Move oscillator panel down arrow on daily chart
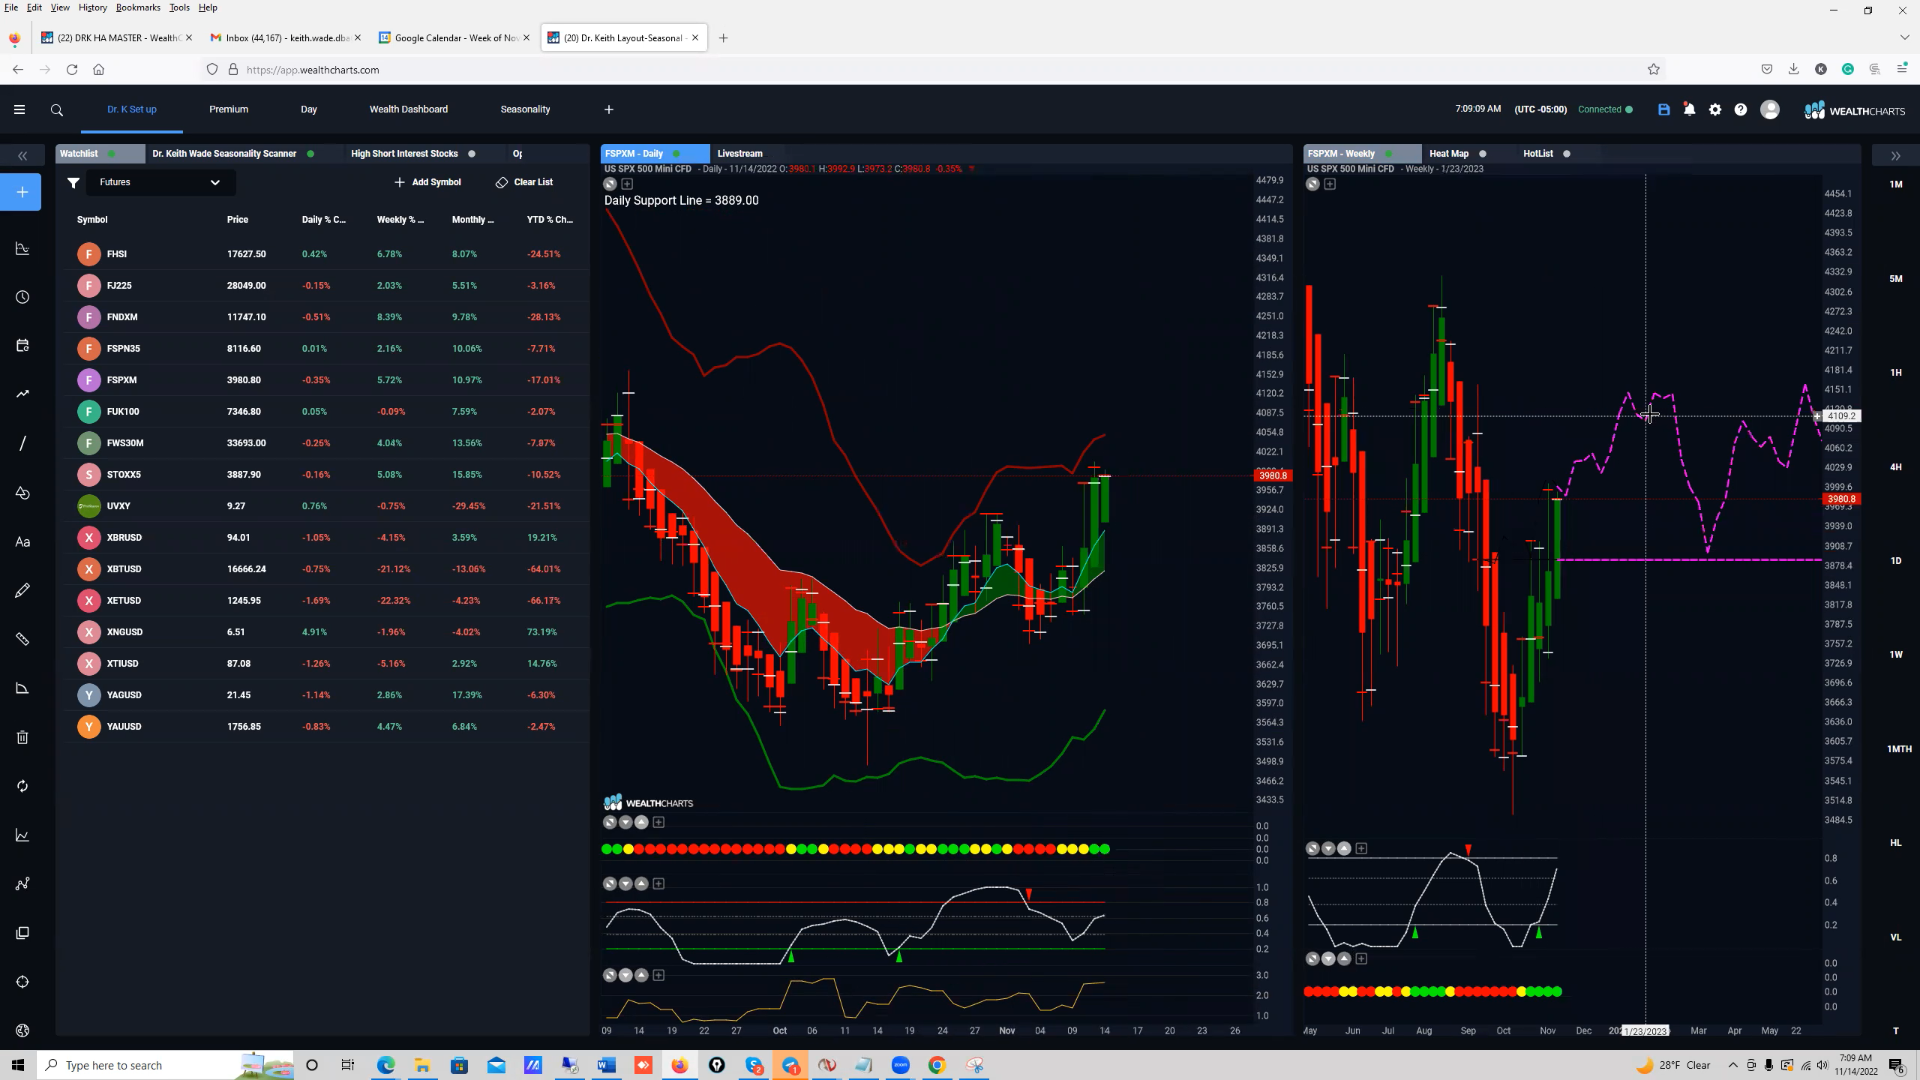This screenshot has height=1080, width=1920. point(626,884)
